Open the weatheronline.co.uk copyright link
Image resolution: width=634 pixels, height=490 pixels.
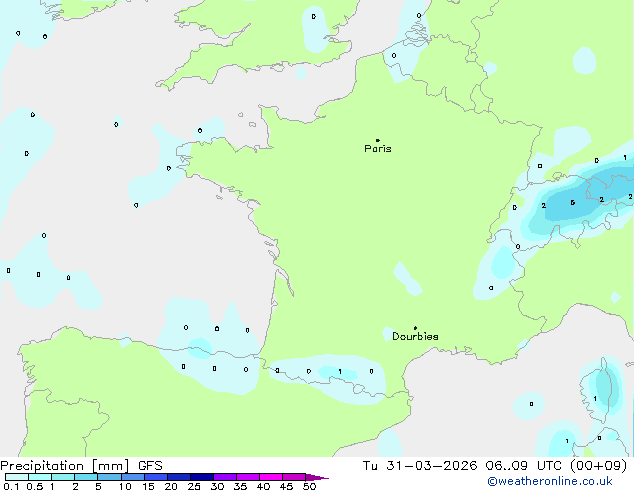coord(550,481)
